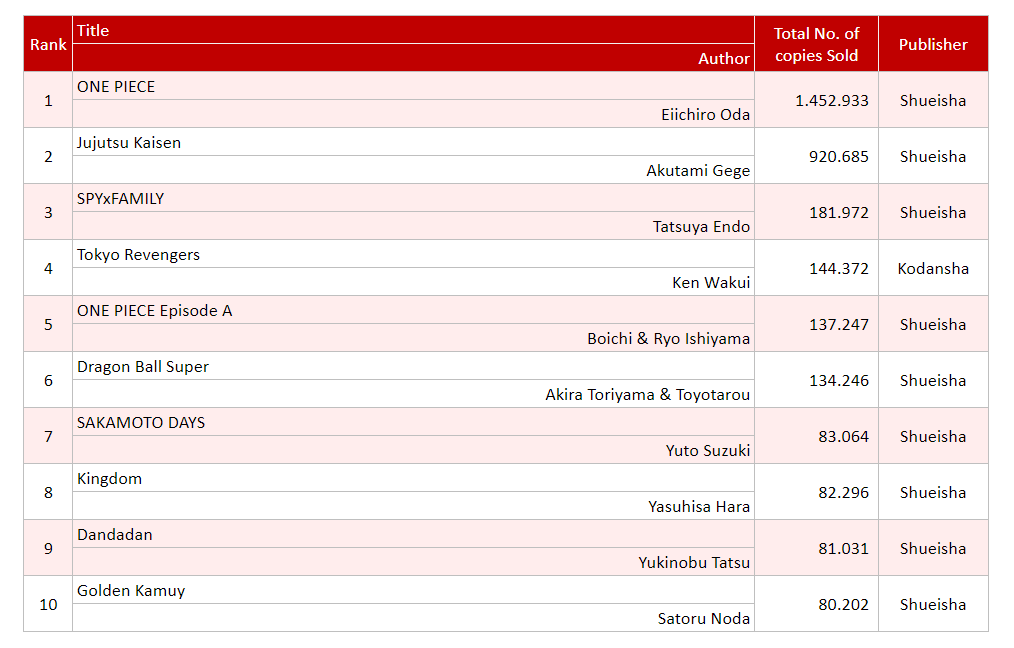This screenshot has width=1014, height=648.
Task: Click the sales figure 137.247
Action: pyautogui.click(x=838, y=325)
